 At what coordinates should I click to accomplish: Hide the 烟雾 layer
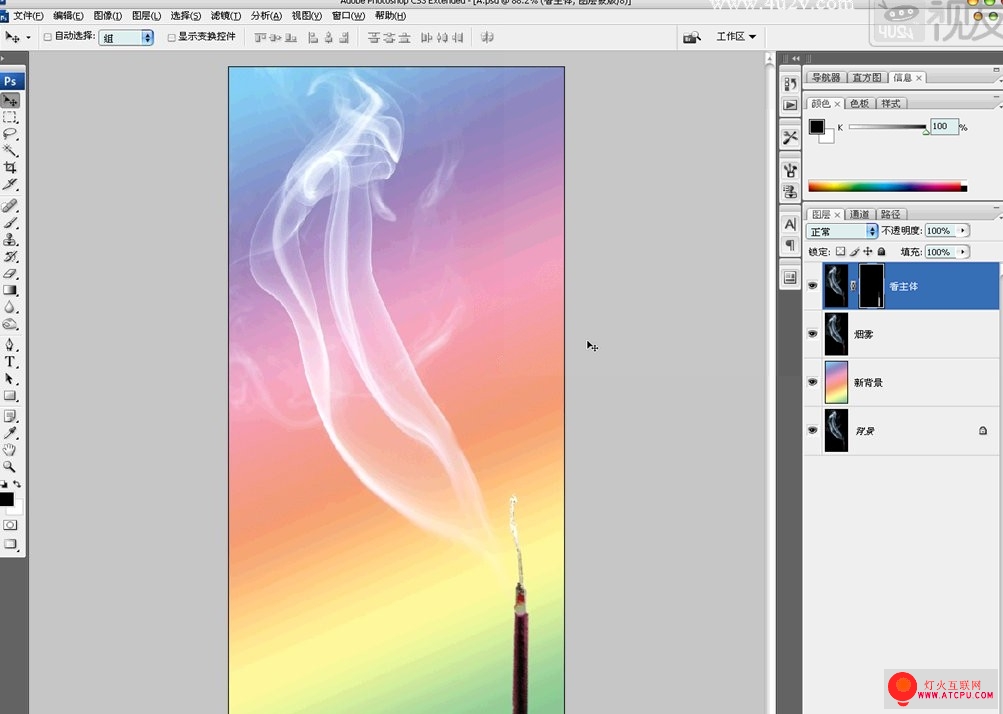tap(812, 334)
